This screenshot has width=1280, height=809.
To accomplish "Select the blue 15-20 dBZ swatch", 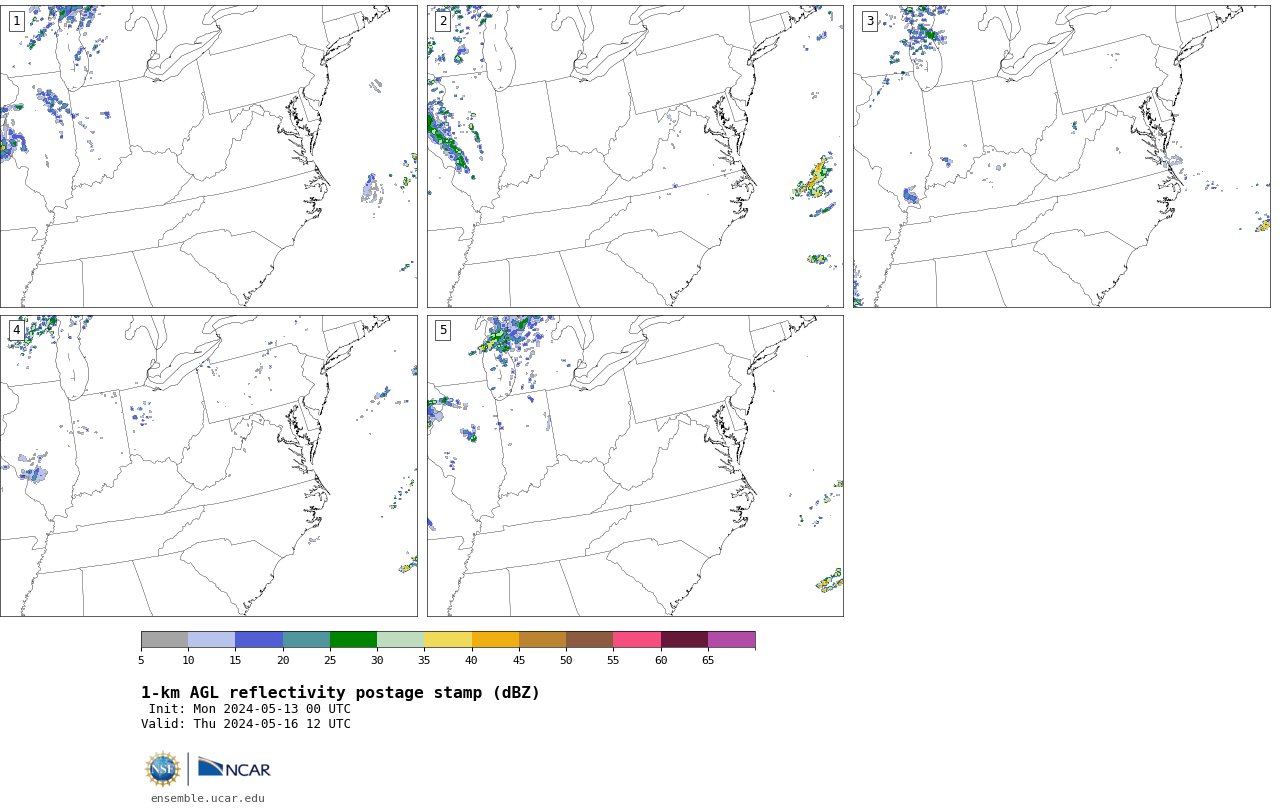I will [x=259, y=640].
